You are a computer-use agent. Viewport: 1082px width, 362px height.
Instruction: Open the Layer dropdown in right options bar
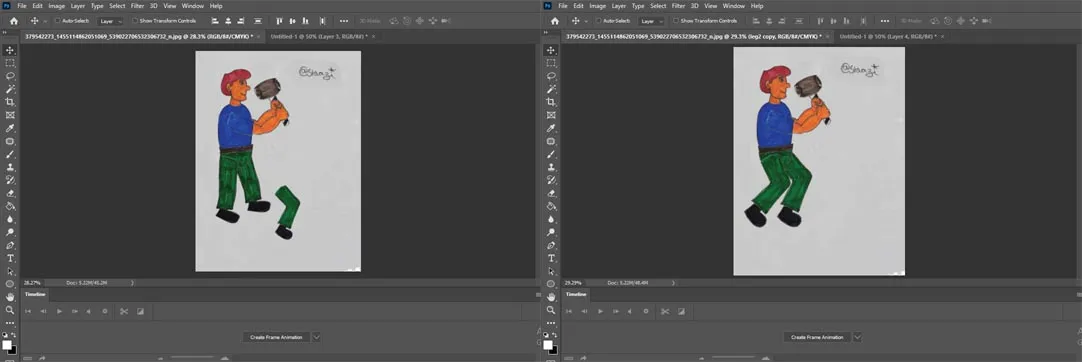[x=651, y=21]
